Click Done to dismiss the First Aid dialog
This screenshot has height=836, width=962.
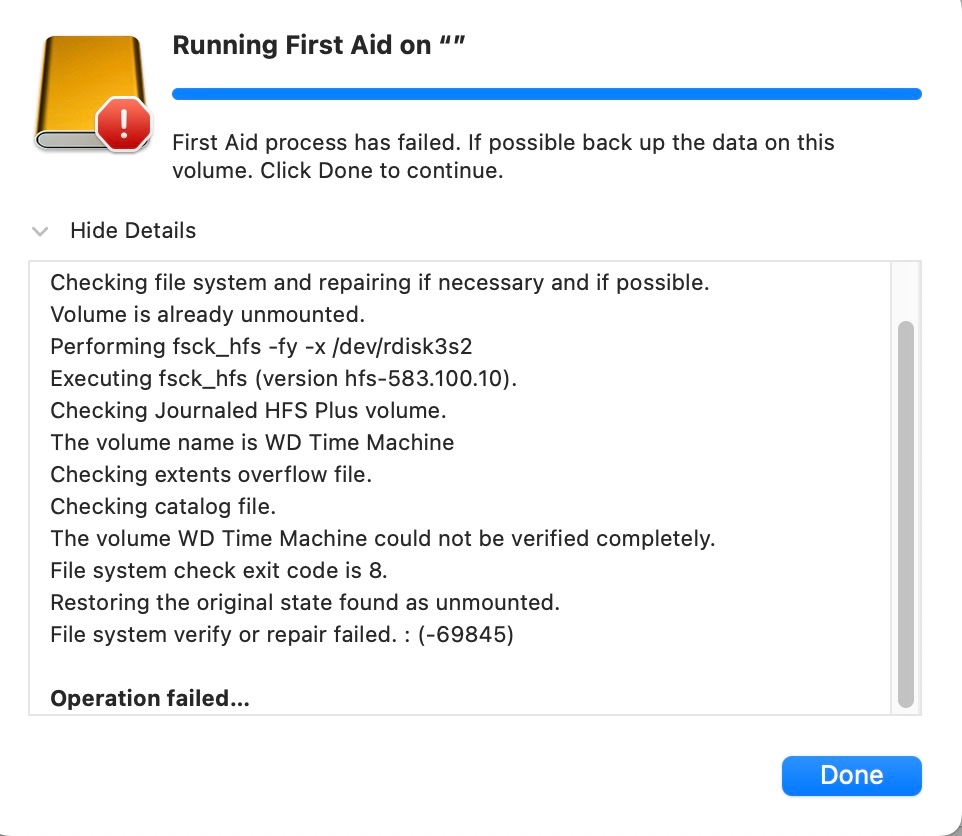coord(851,775)
